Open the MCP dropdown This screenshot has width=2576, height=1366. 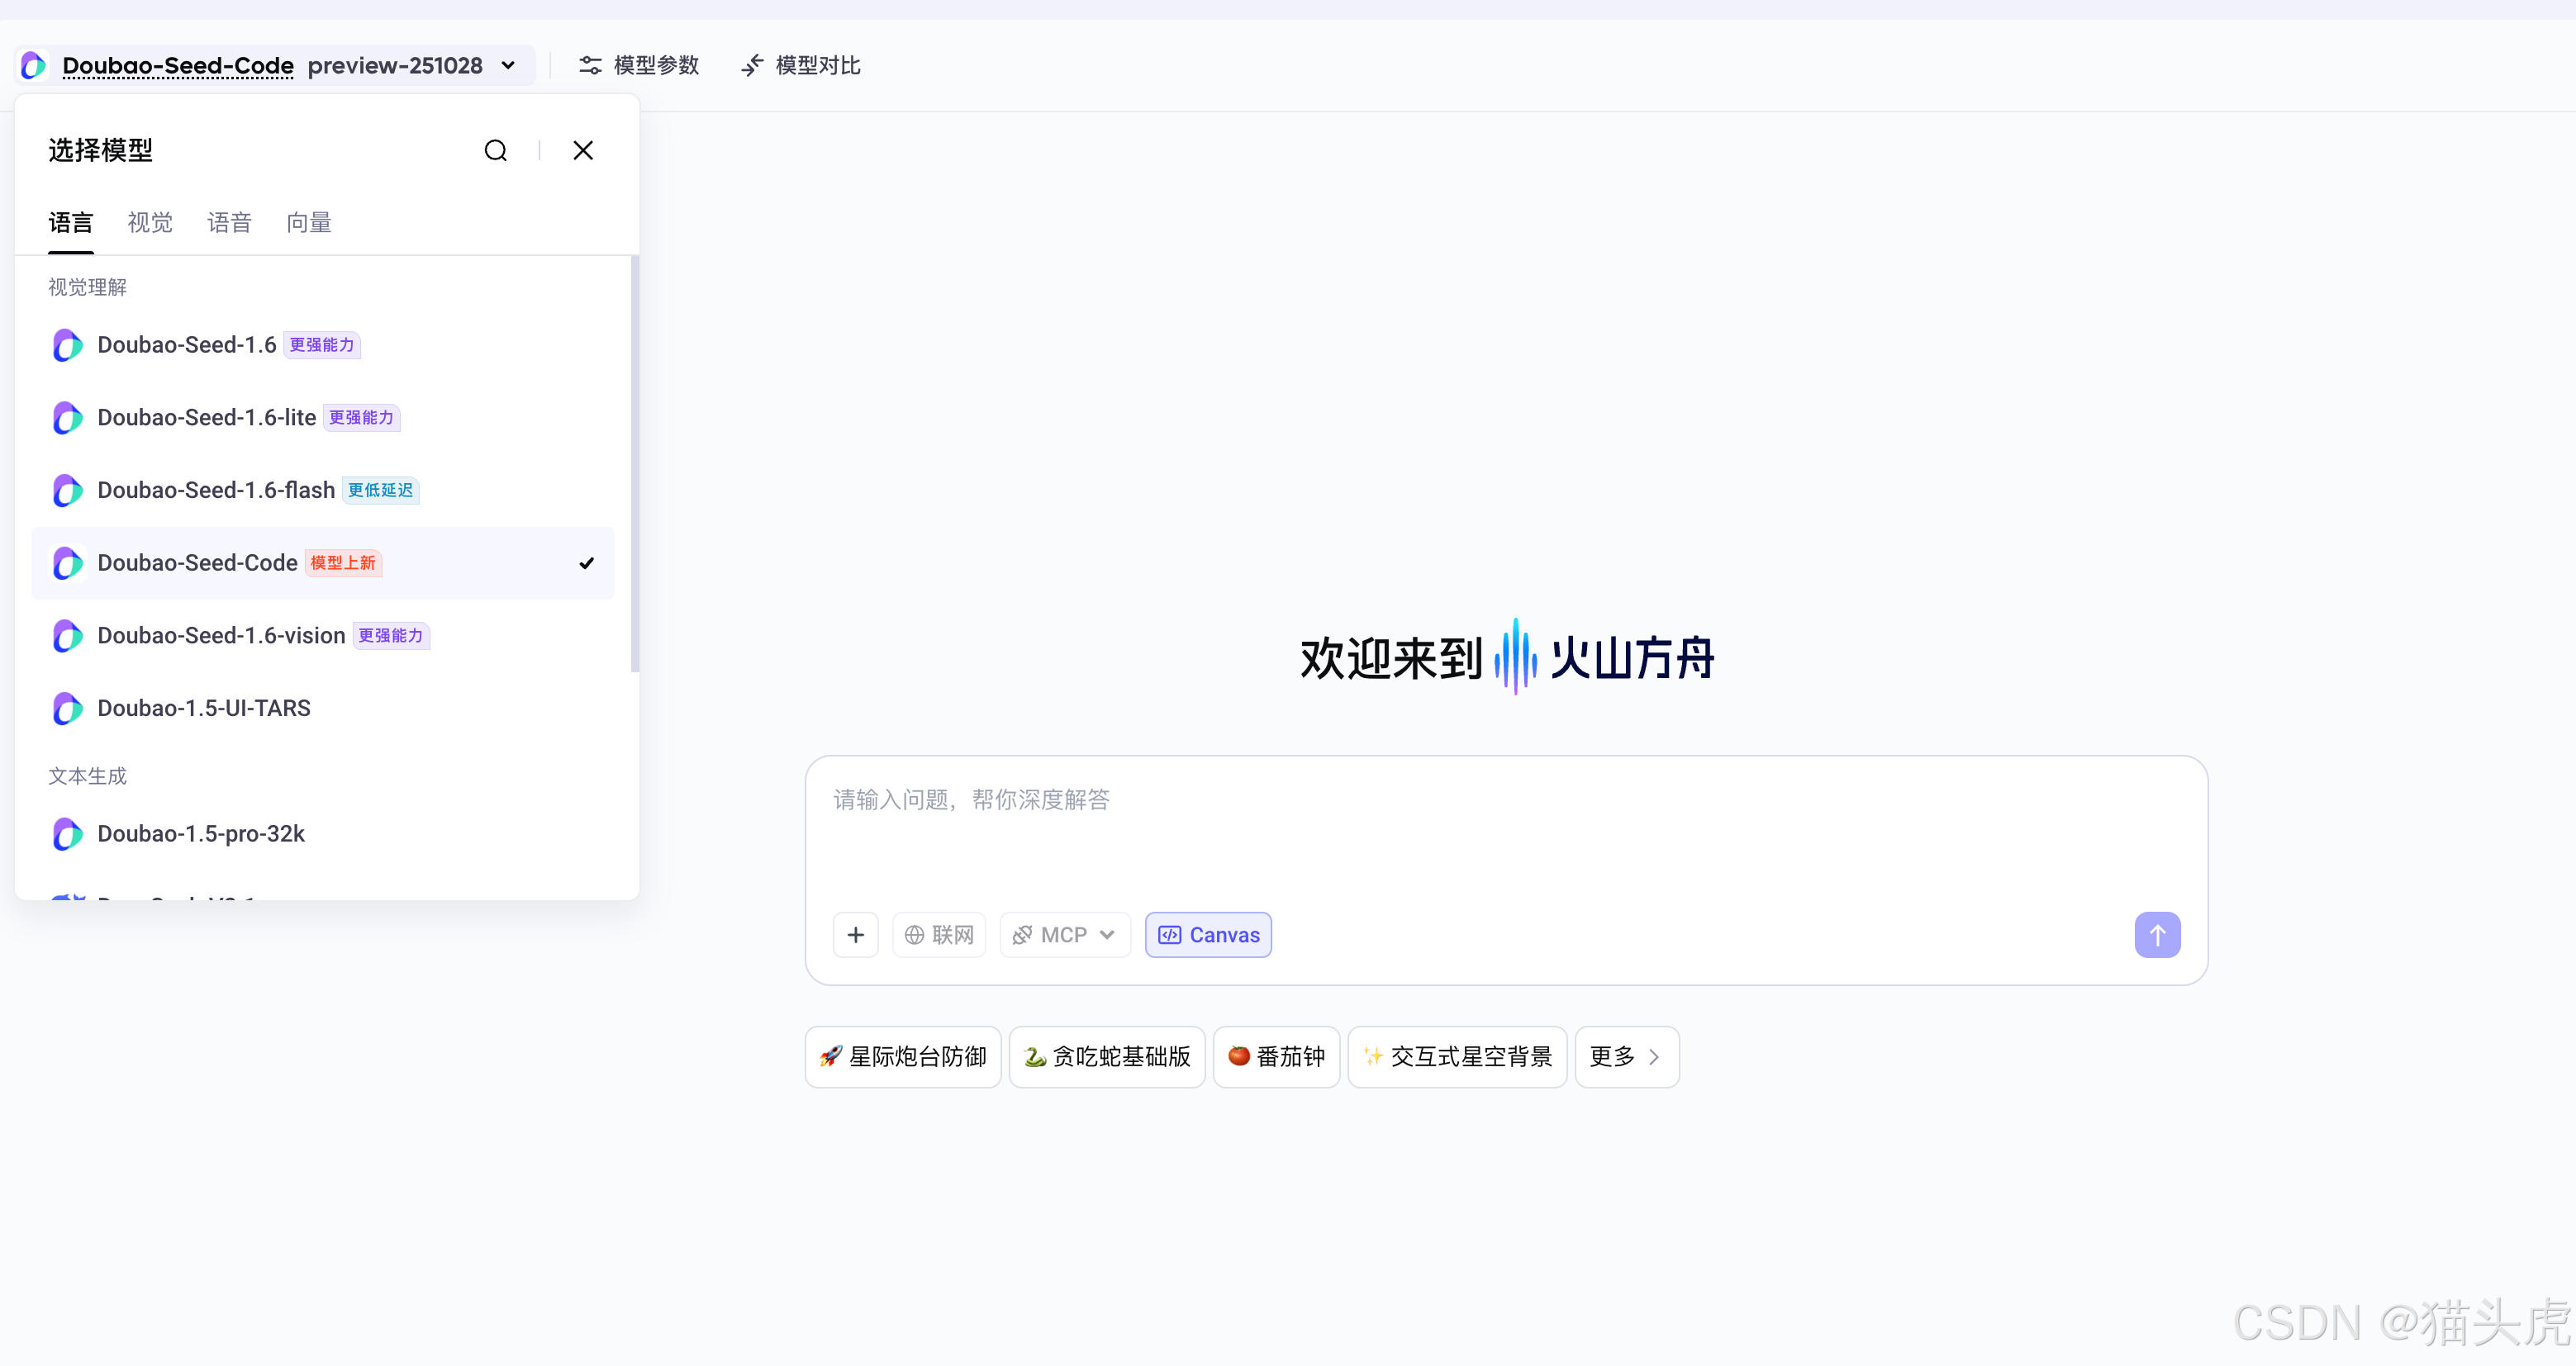point(1064,934)
